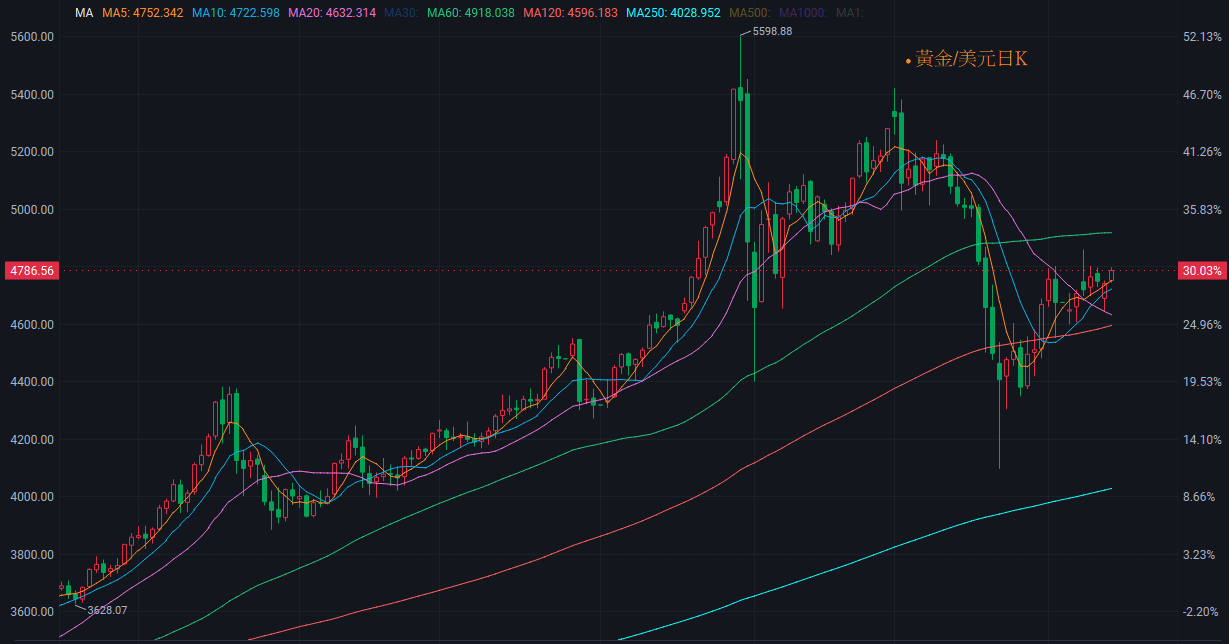Screen dimensions: 1229x644
Task: Toggle the MA10: 4722.598 line
Action: click(x=235, y=13)
